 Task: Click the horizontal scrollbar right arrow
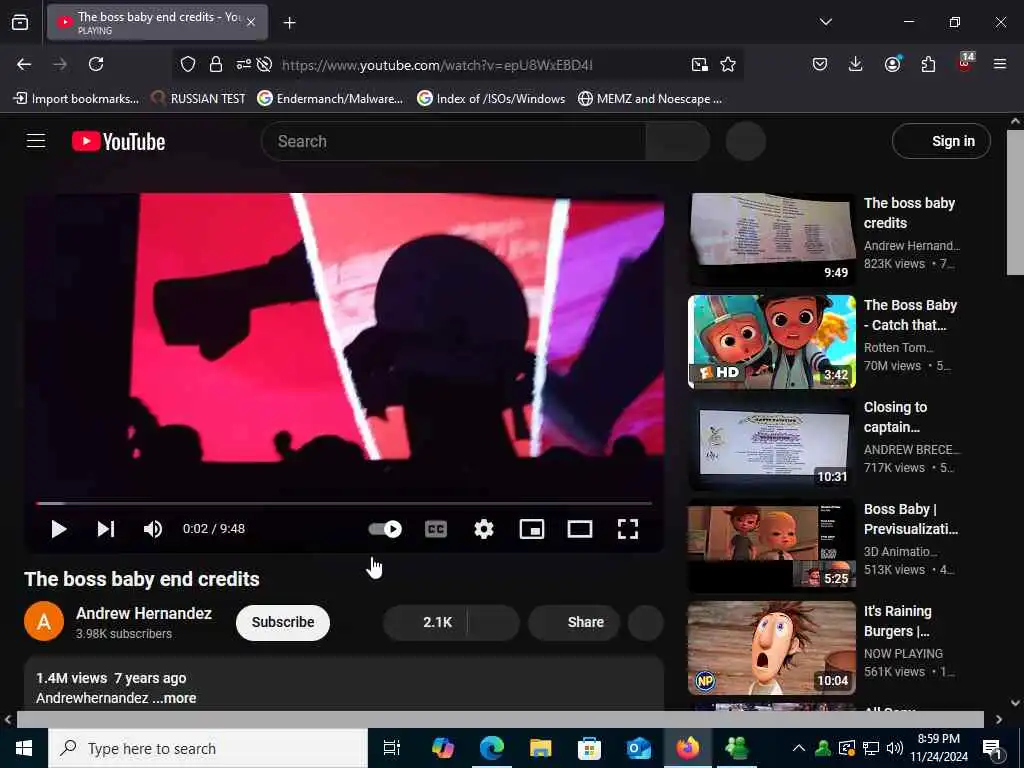click(999, 719)
